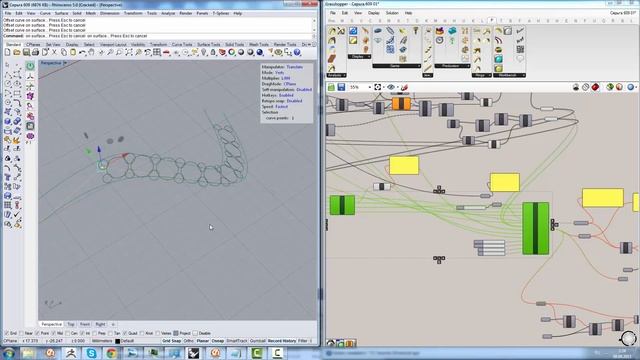Click the blue sphere icon at Grasshopper toolbar right
Screen dimensions: 640x360
tap(631, 87)
